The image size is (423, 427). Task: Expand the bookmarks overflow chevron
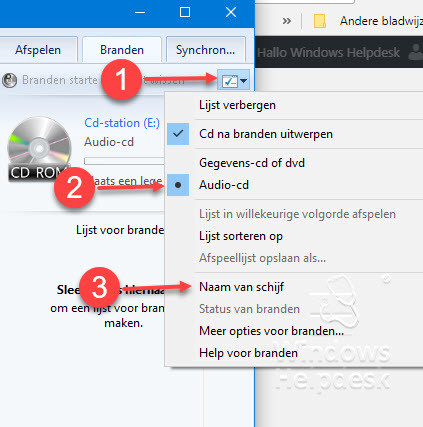tap(287, 21)
